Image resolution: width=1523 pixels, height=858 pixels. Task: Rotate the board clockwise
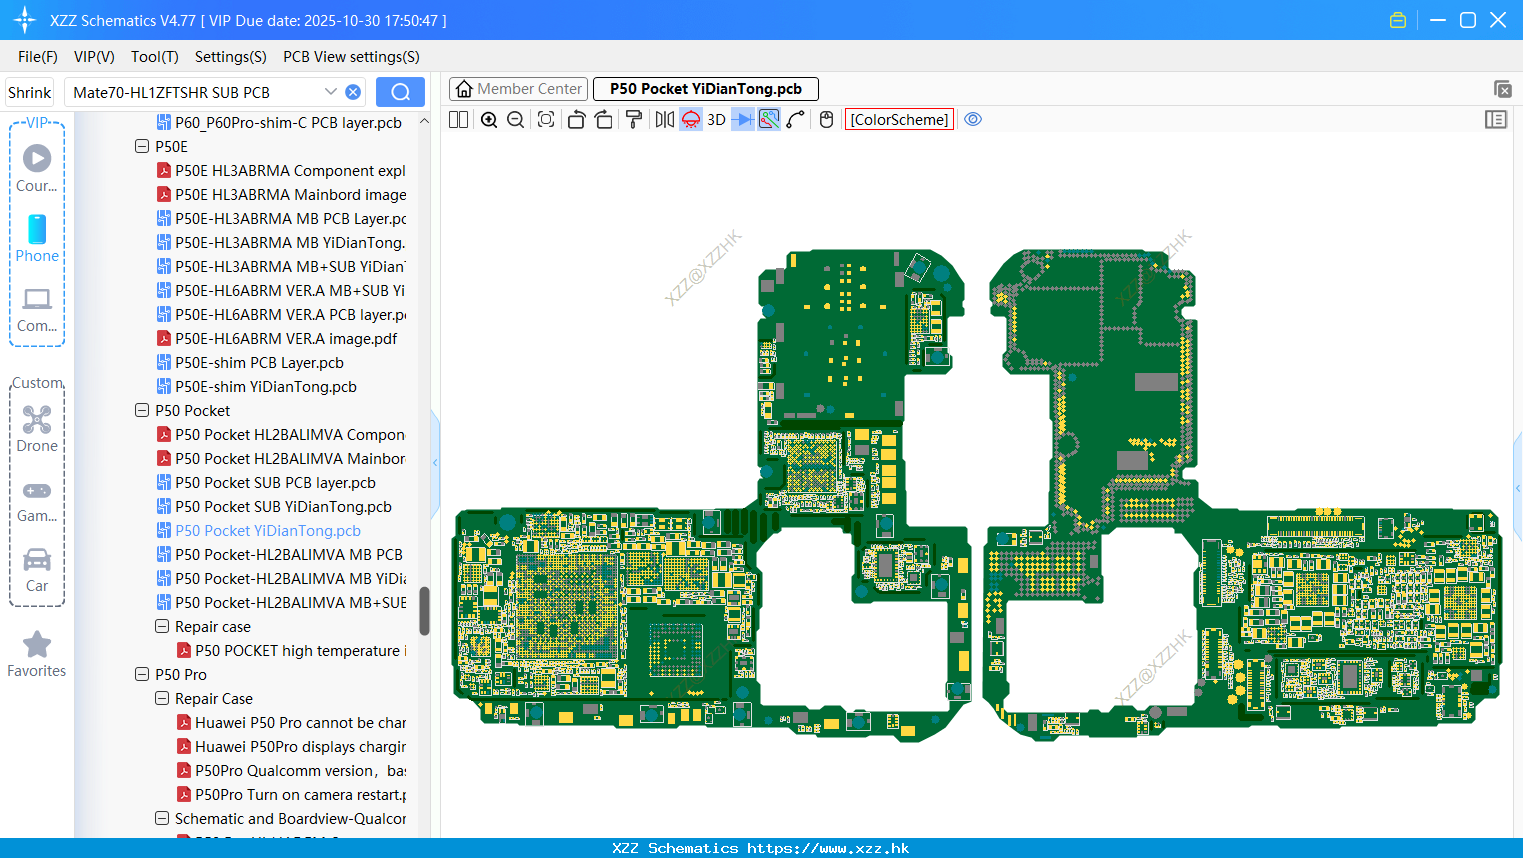(x=604, y=120)
